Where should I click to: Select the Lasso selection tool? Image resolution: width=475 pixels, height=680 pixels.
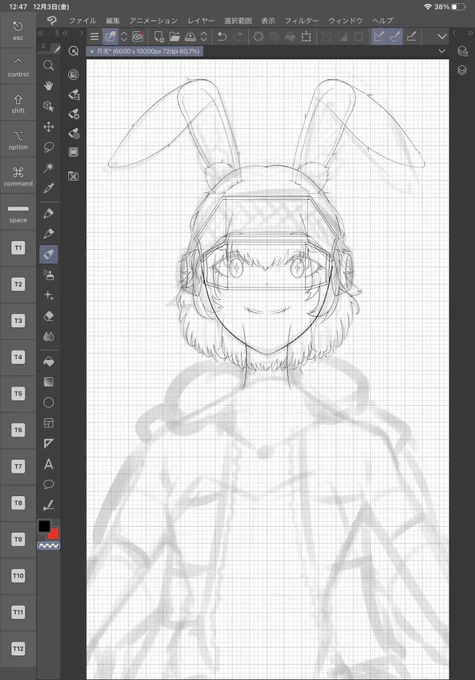(49, 147)
